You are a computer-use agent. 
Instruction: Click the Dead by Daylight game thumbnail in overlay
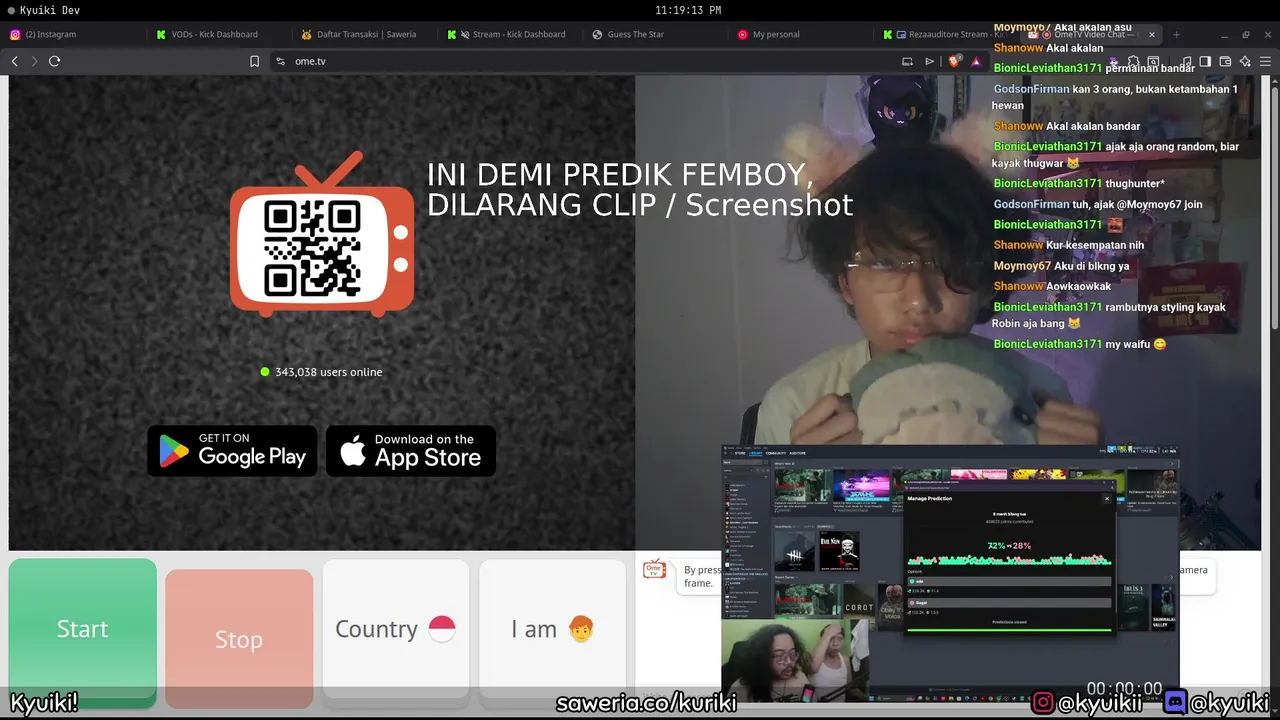coord(794,551)
